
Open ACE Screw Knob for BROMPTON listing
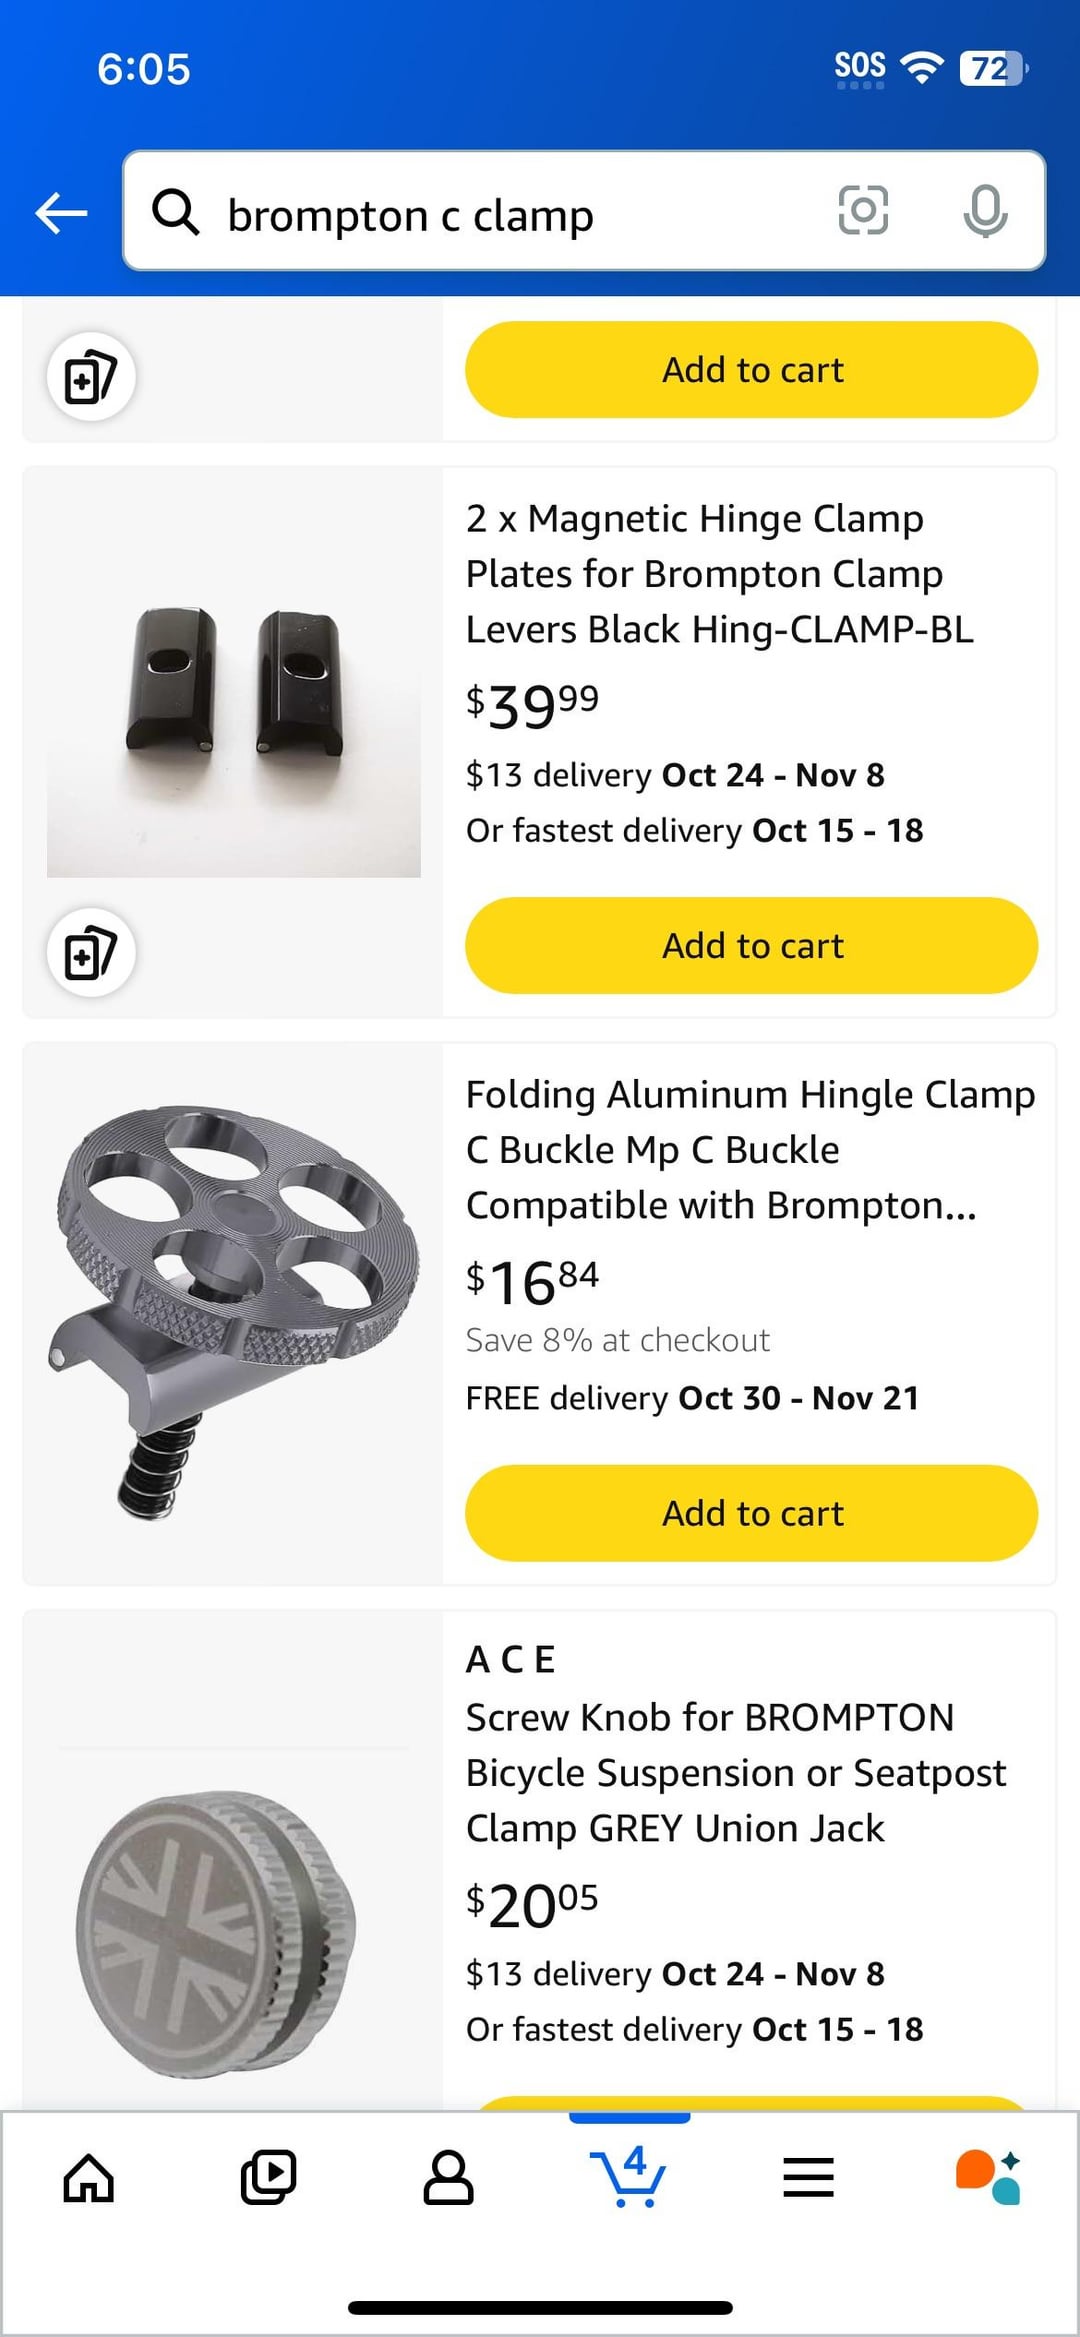coord(735,1772)
